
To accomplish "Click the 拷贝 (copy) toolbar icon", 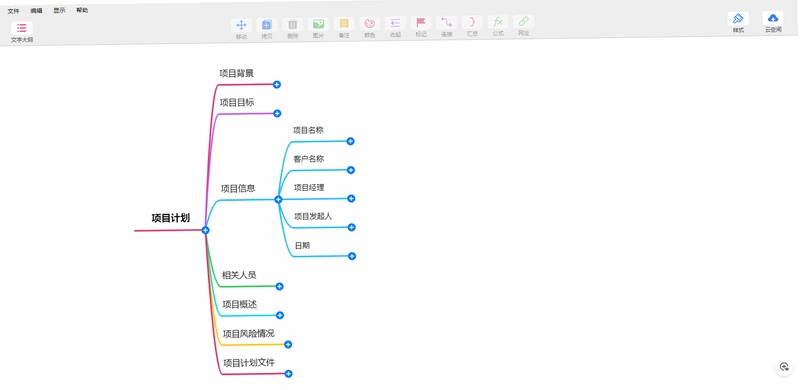I will pyautogui.click(x=267, y=25).
